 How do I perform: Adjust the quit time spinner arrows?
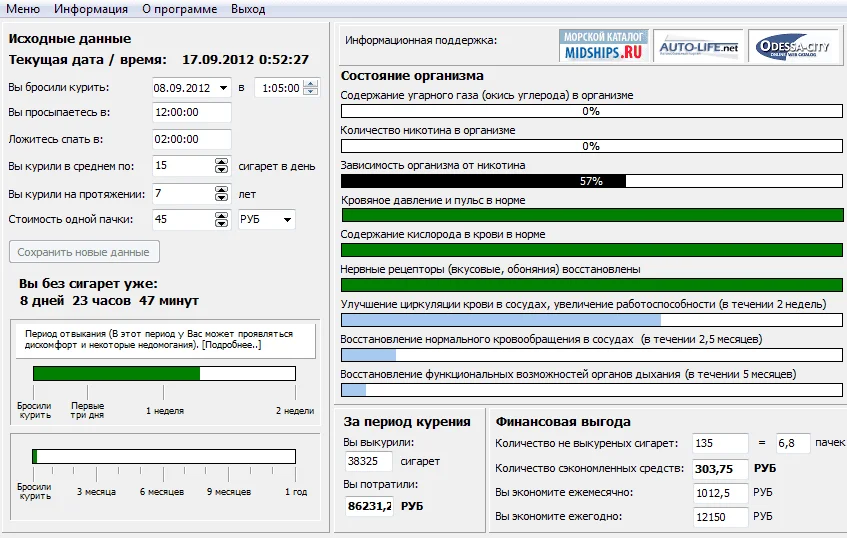tap(311, 88)
